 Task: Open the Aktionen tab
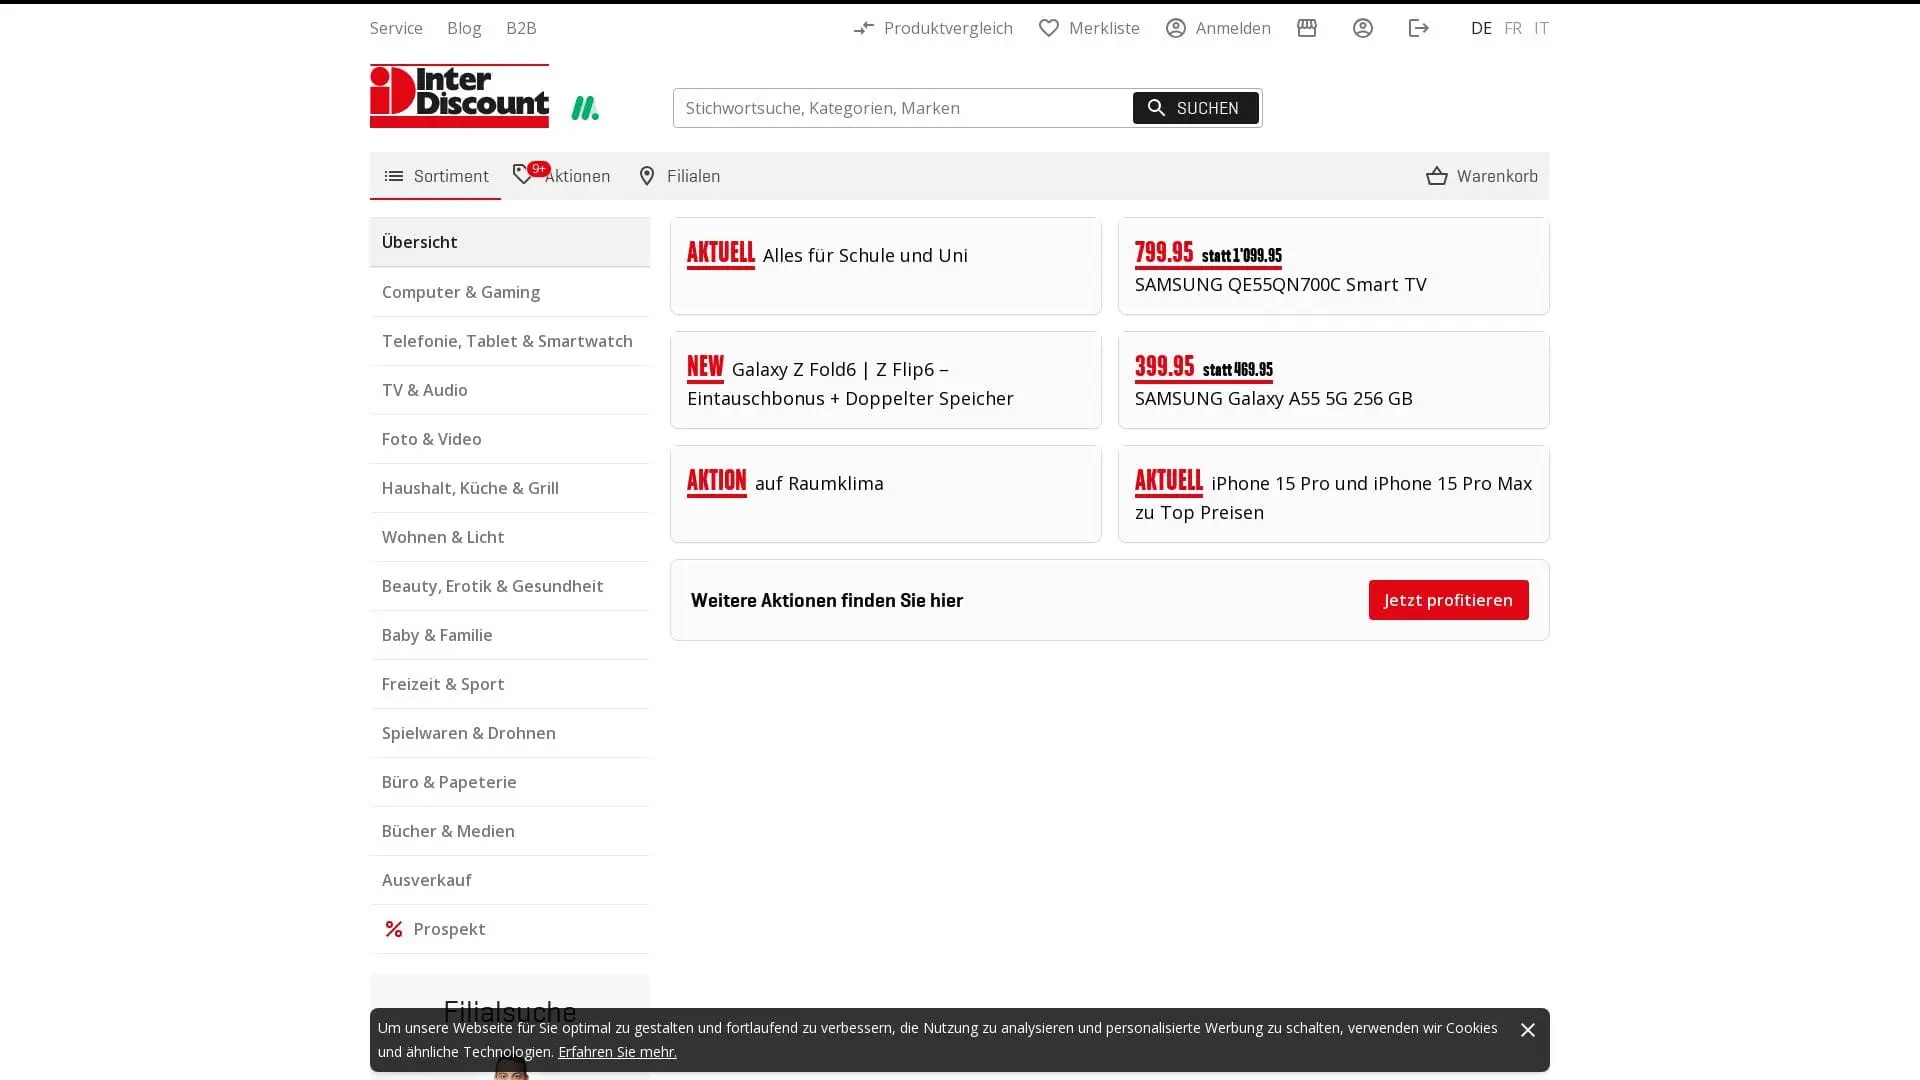(562, 176)
